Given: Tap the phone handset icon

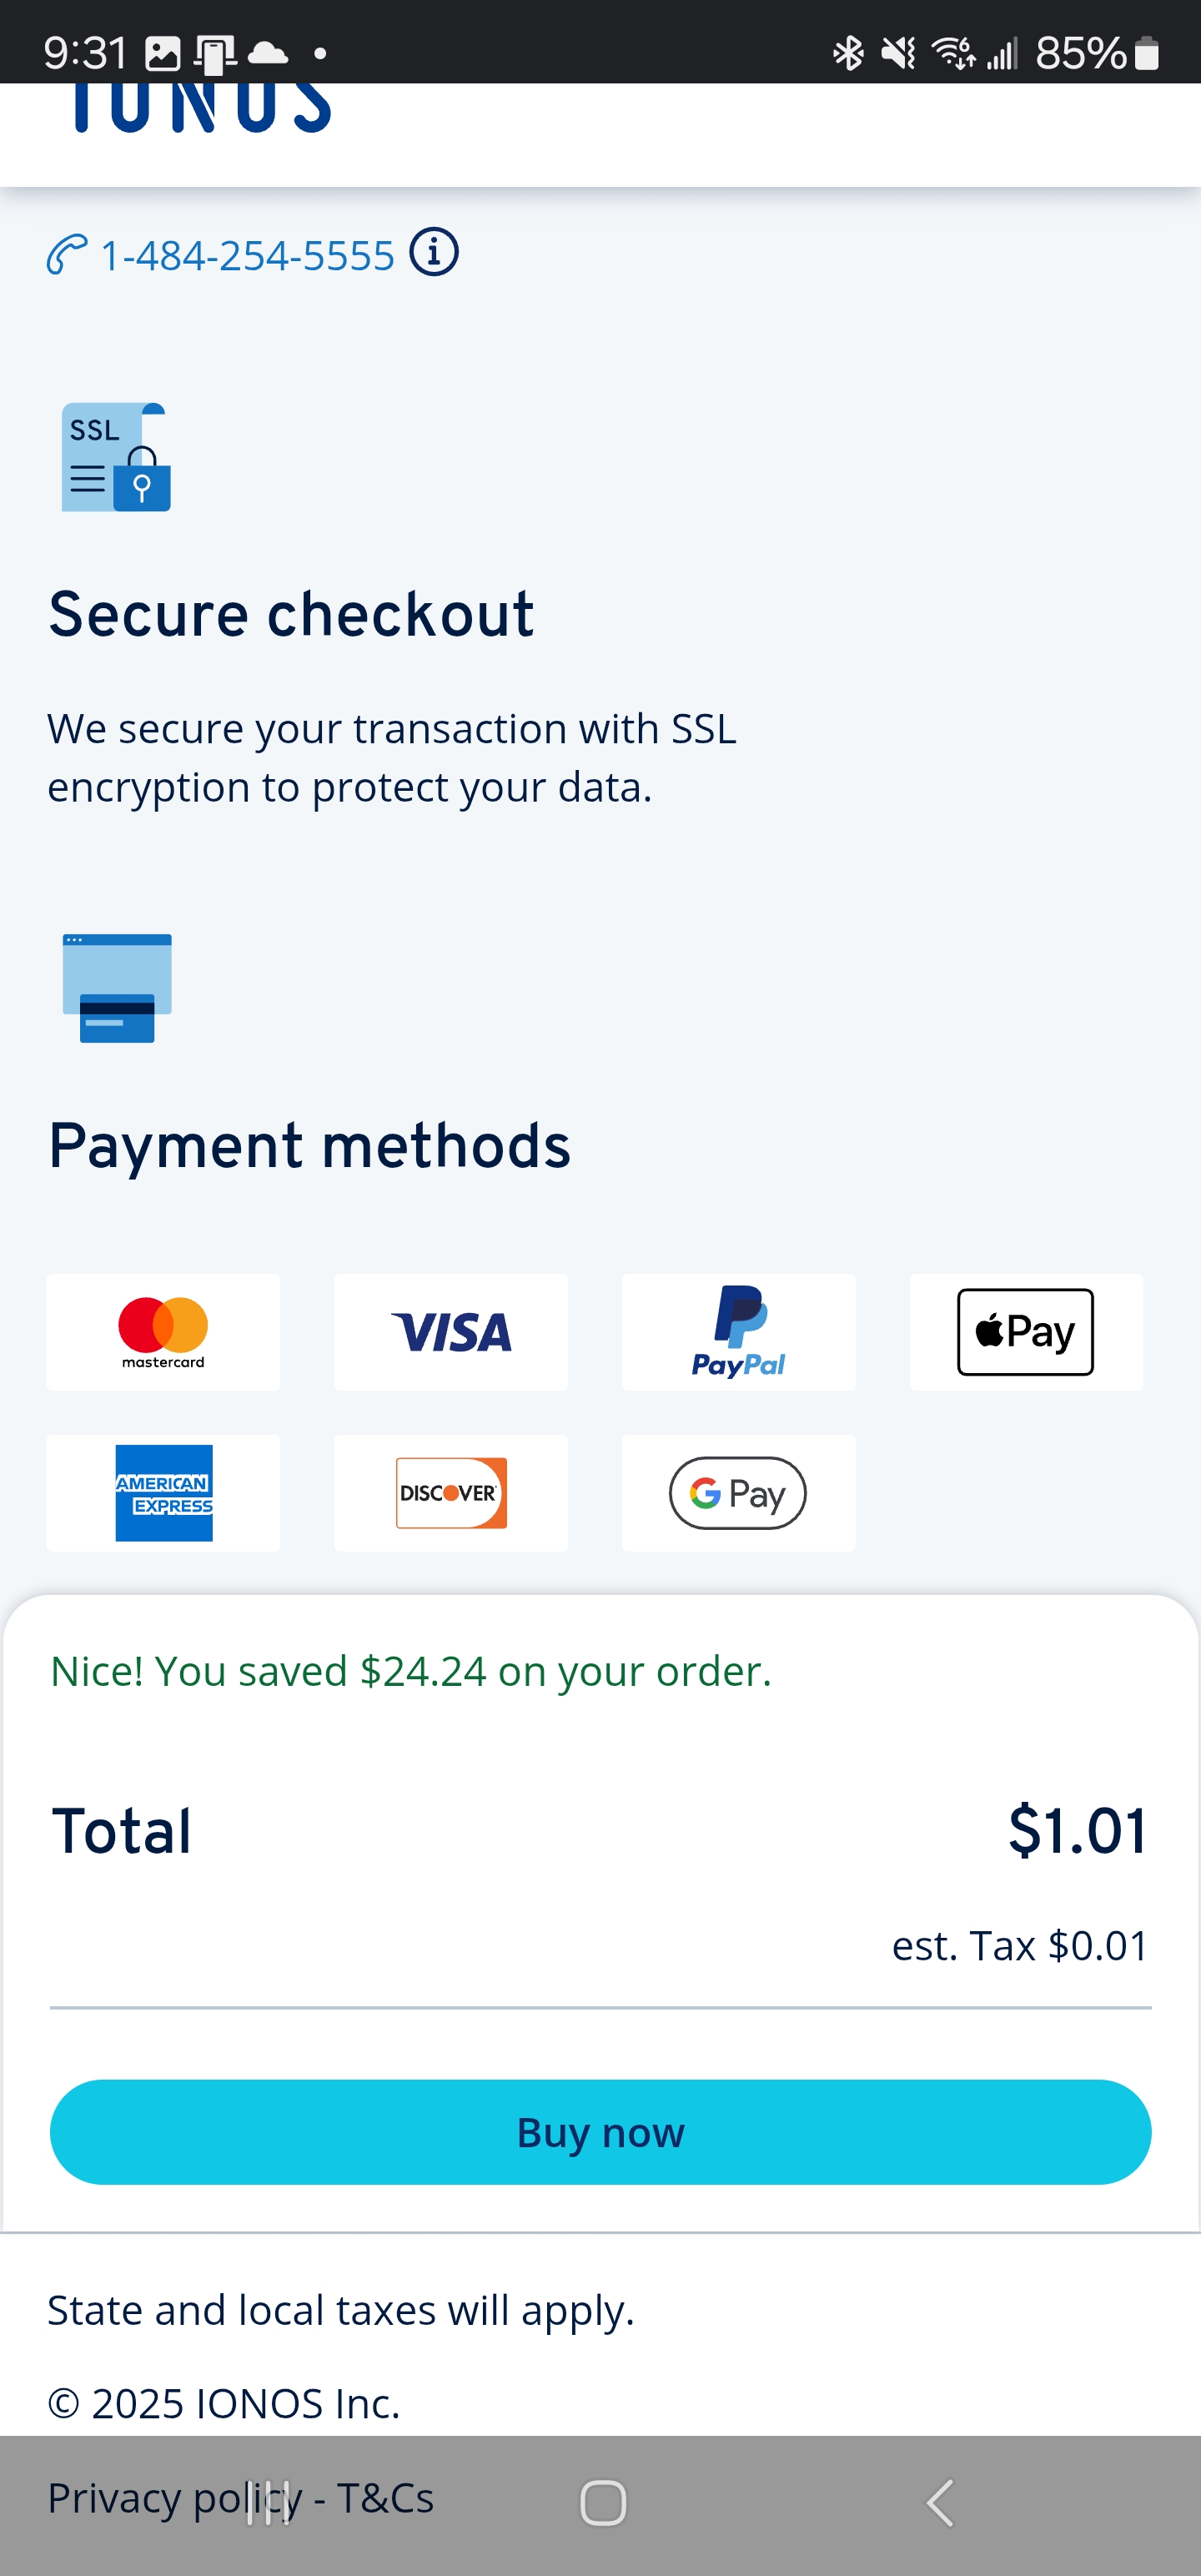Looking at the screenshot, I should 67,255.
